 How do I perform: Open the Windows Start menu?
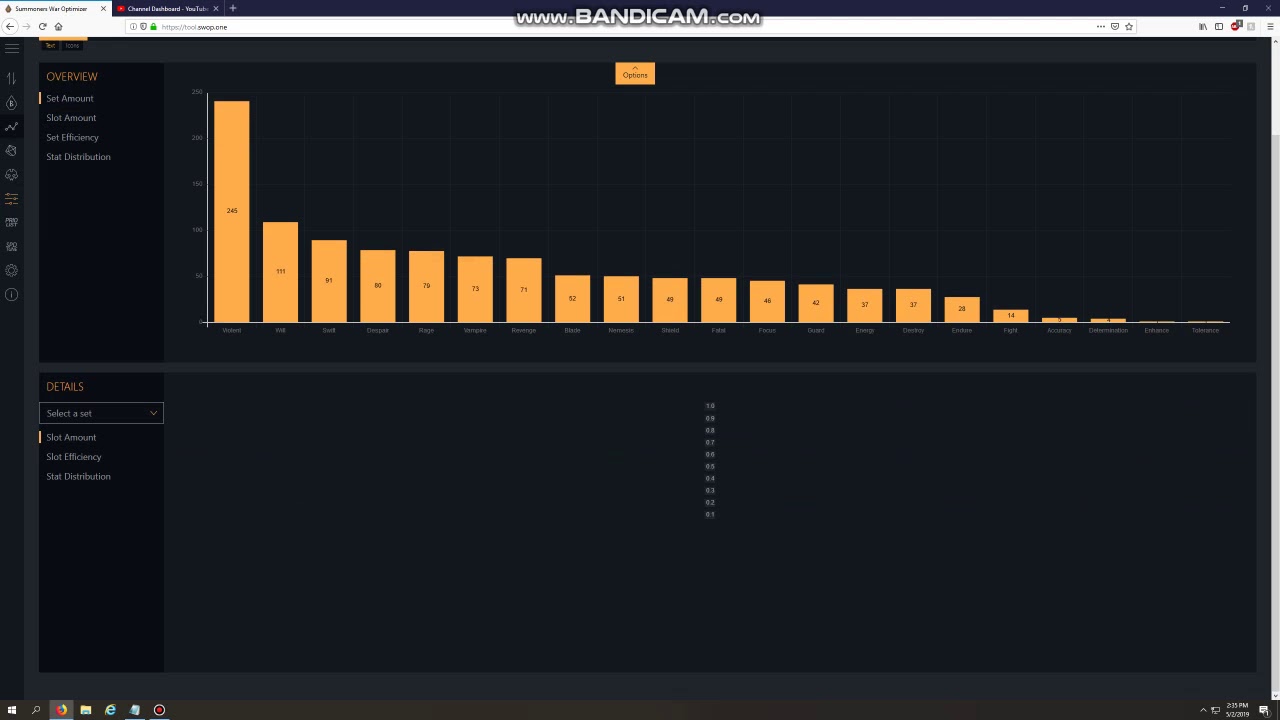pyautogui.click(x=12, y=710)
